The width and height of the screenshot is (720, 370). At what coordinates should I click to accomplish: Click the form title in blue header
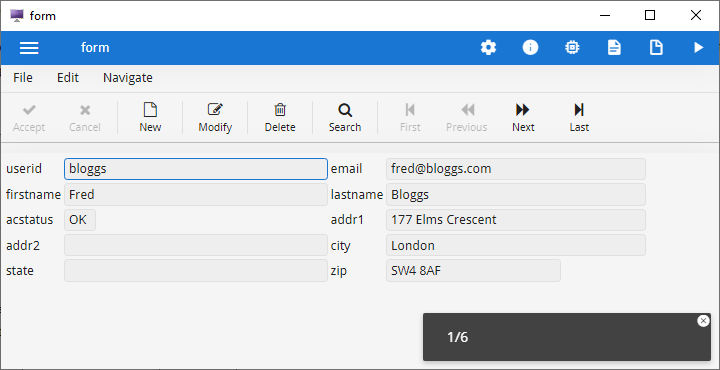point(95,48)
